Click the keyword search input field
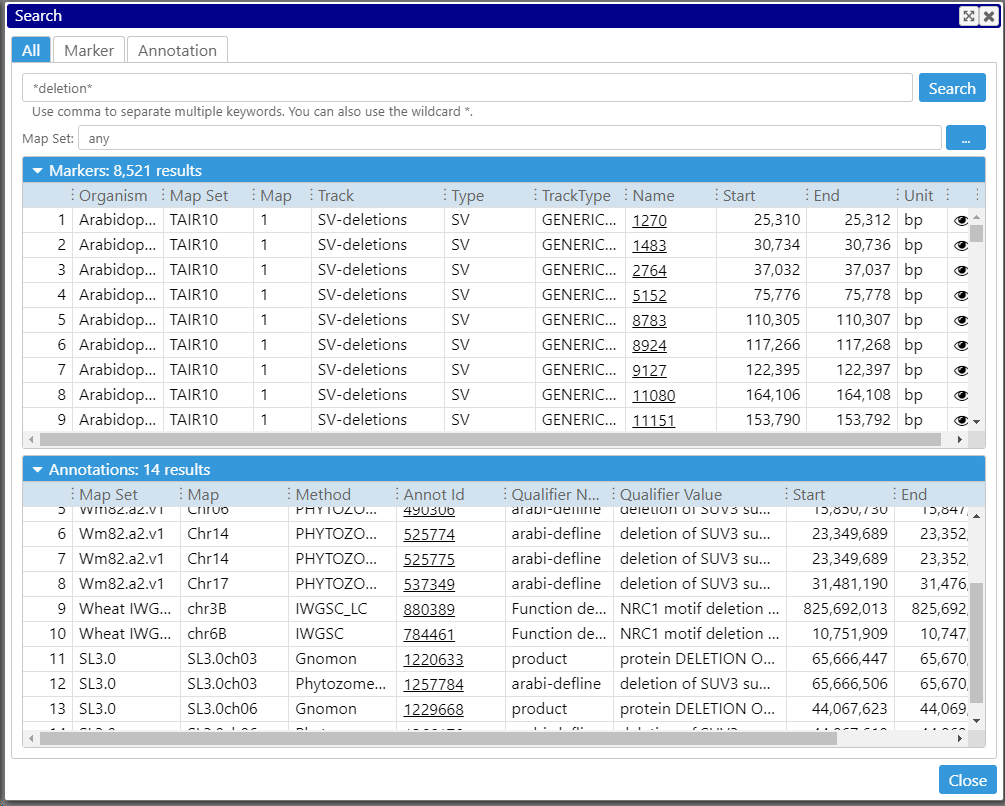This screenshot has height=806, width=1005. pyautogui.click(x=467, y=88)
